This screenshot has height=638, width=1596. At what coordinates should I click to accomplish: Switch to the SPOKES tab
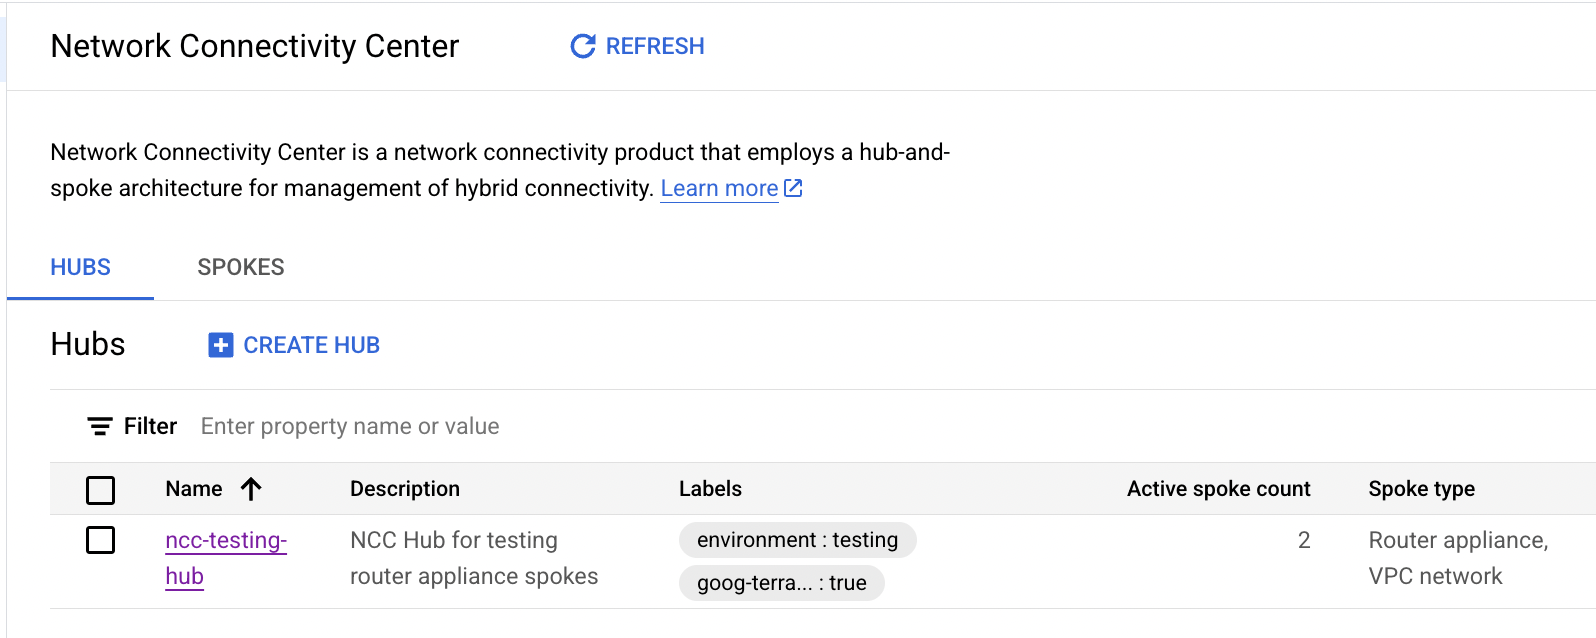pyautogui.click(x=241, y=267)
